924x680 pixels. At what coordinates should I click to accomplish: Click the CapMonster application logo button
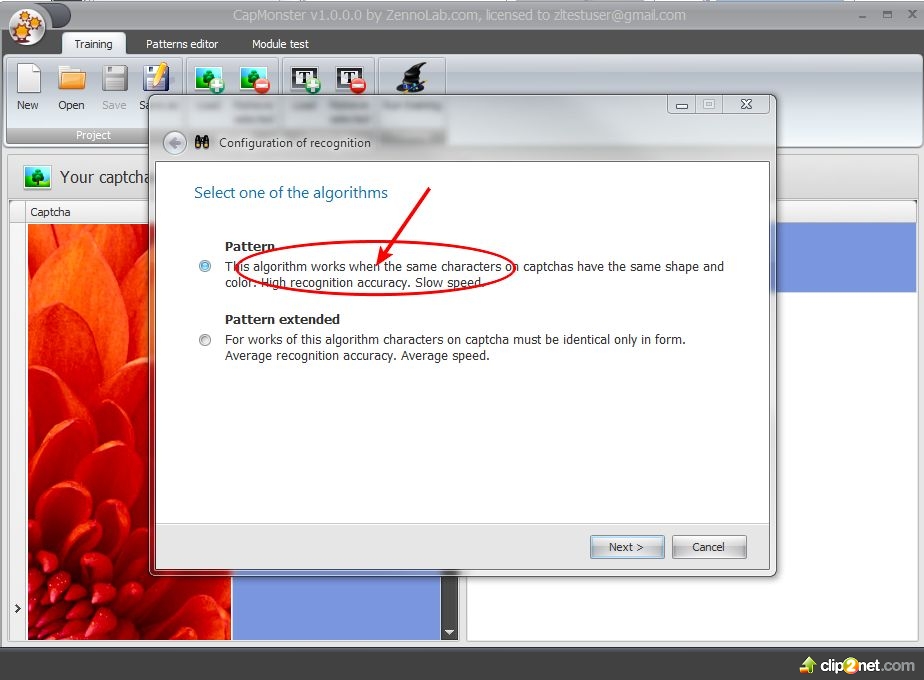[x=27, y=27]
